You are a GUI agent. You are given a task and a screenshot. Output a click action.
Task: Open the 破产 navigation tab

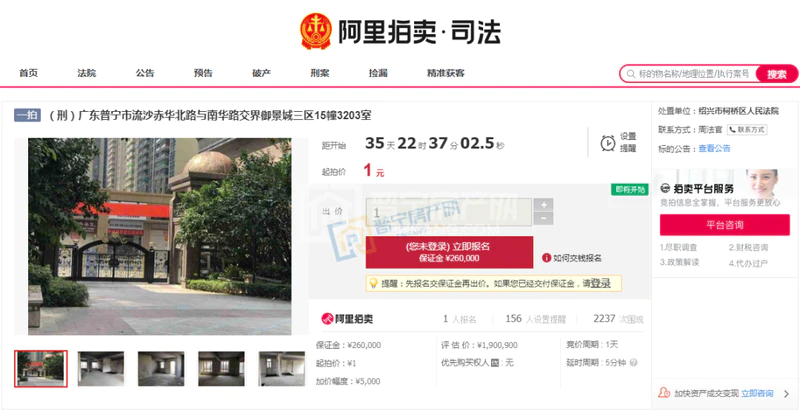click(261, 73)
